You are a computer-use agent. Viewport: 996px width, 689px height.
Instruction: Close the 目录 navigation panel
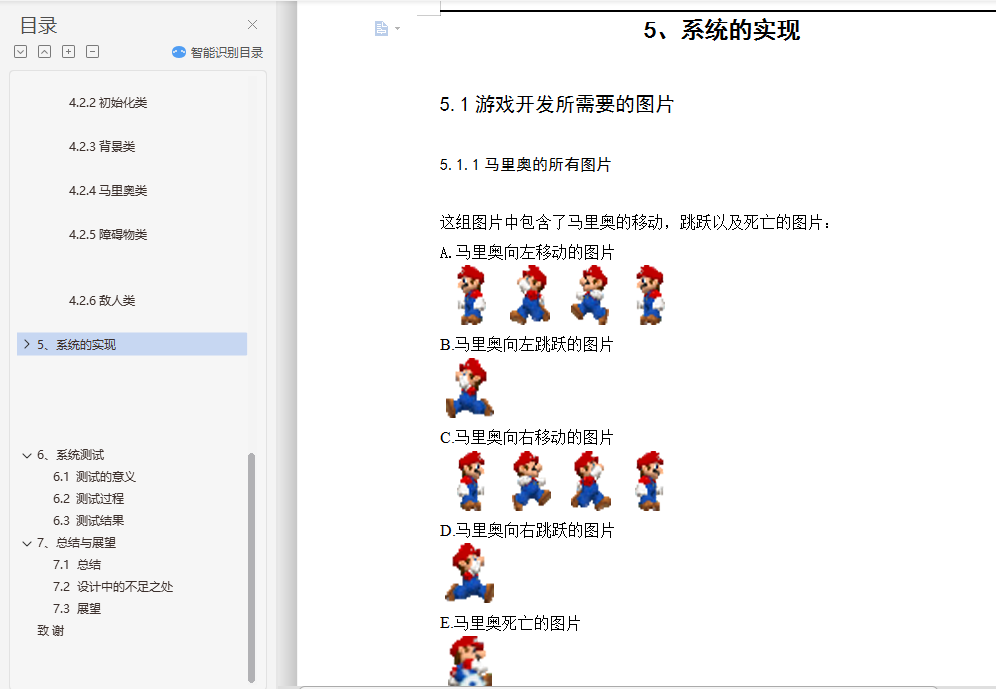[x=252, y=25]
